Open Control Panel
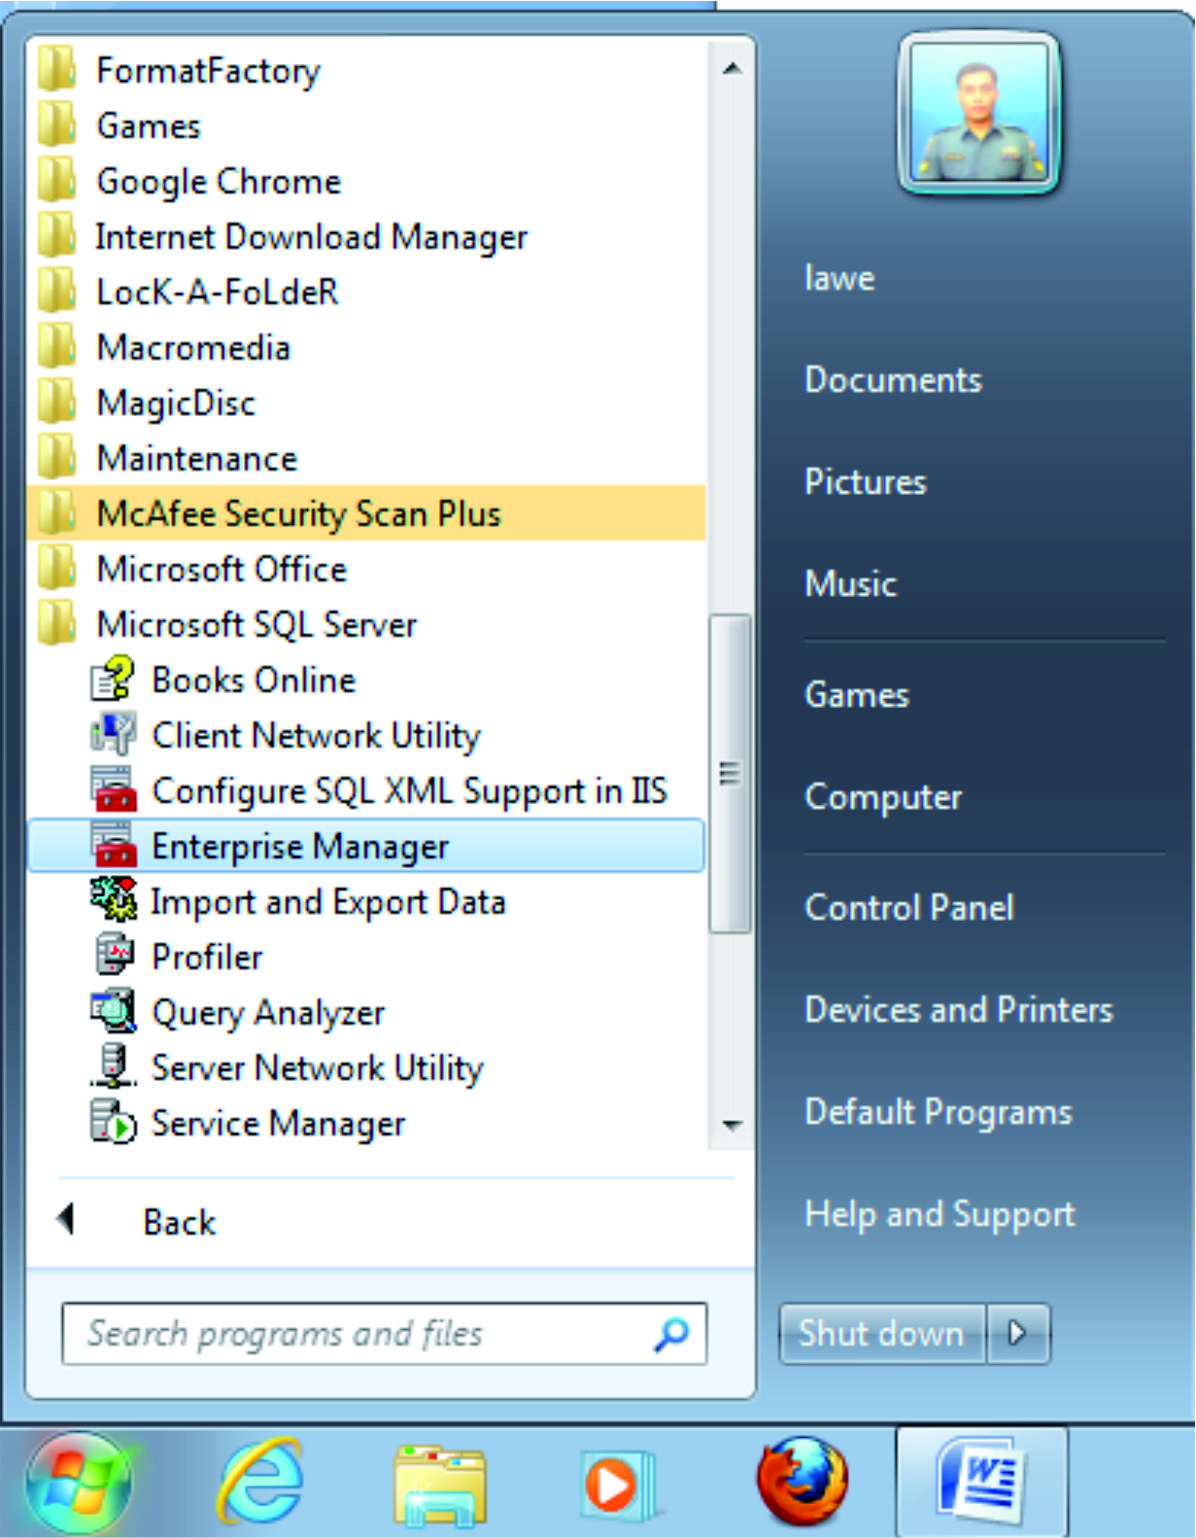Screen dimensions: 1196x1538 click(x=909, y=908)
